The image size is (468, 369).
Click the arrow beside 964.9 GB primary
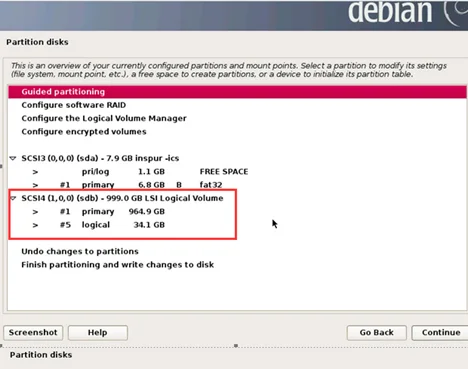(x=35, y=212)
